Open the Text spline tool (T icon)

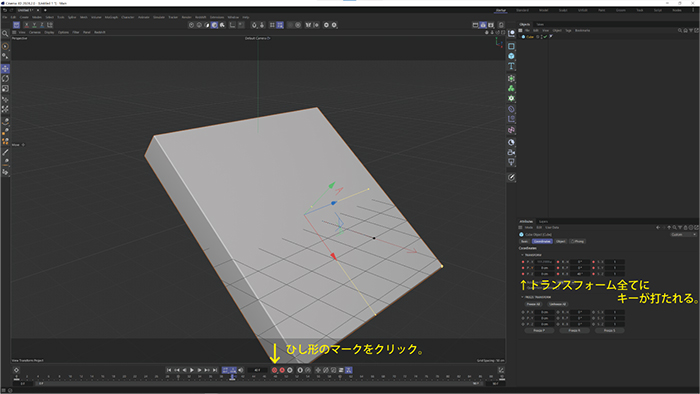[x=511, y=66]
